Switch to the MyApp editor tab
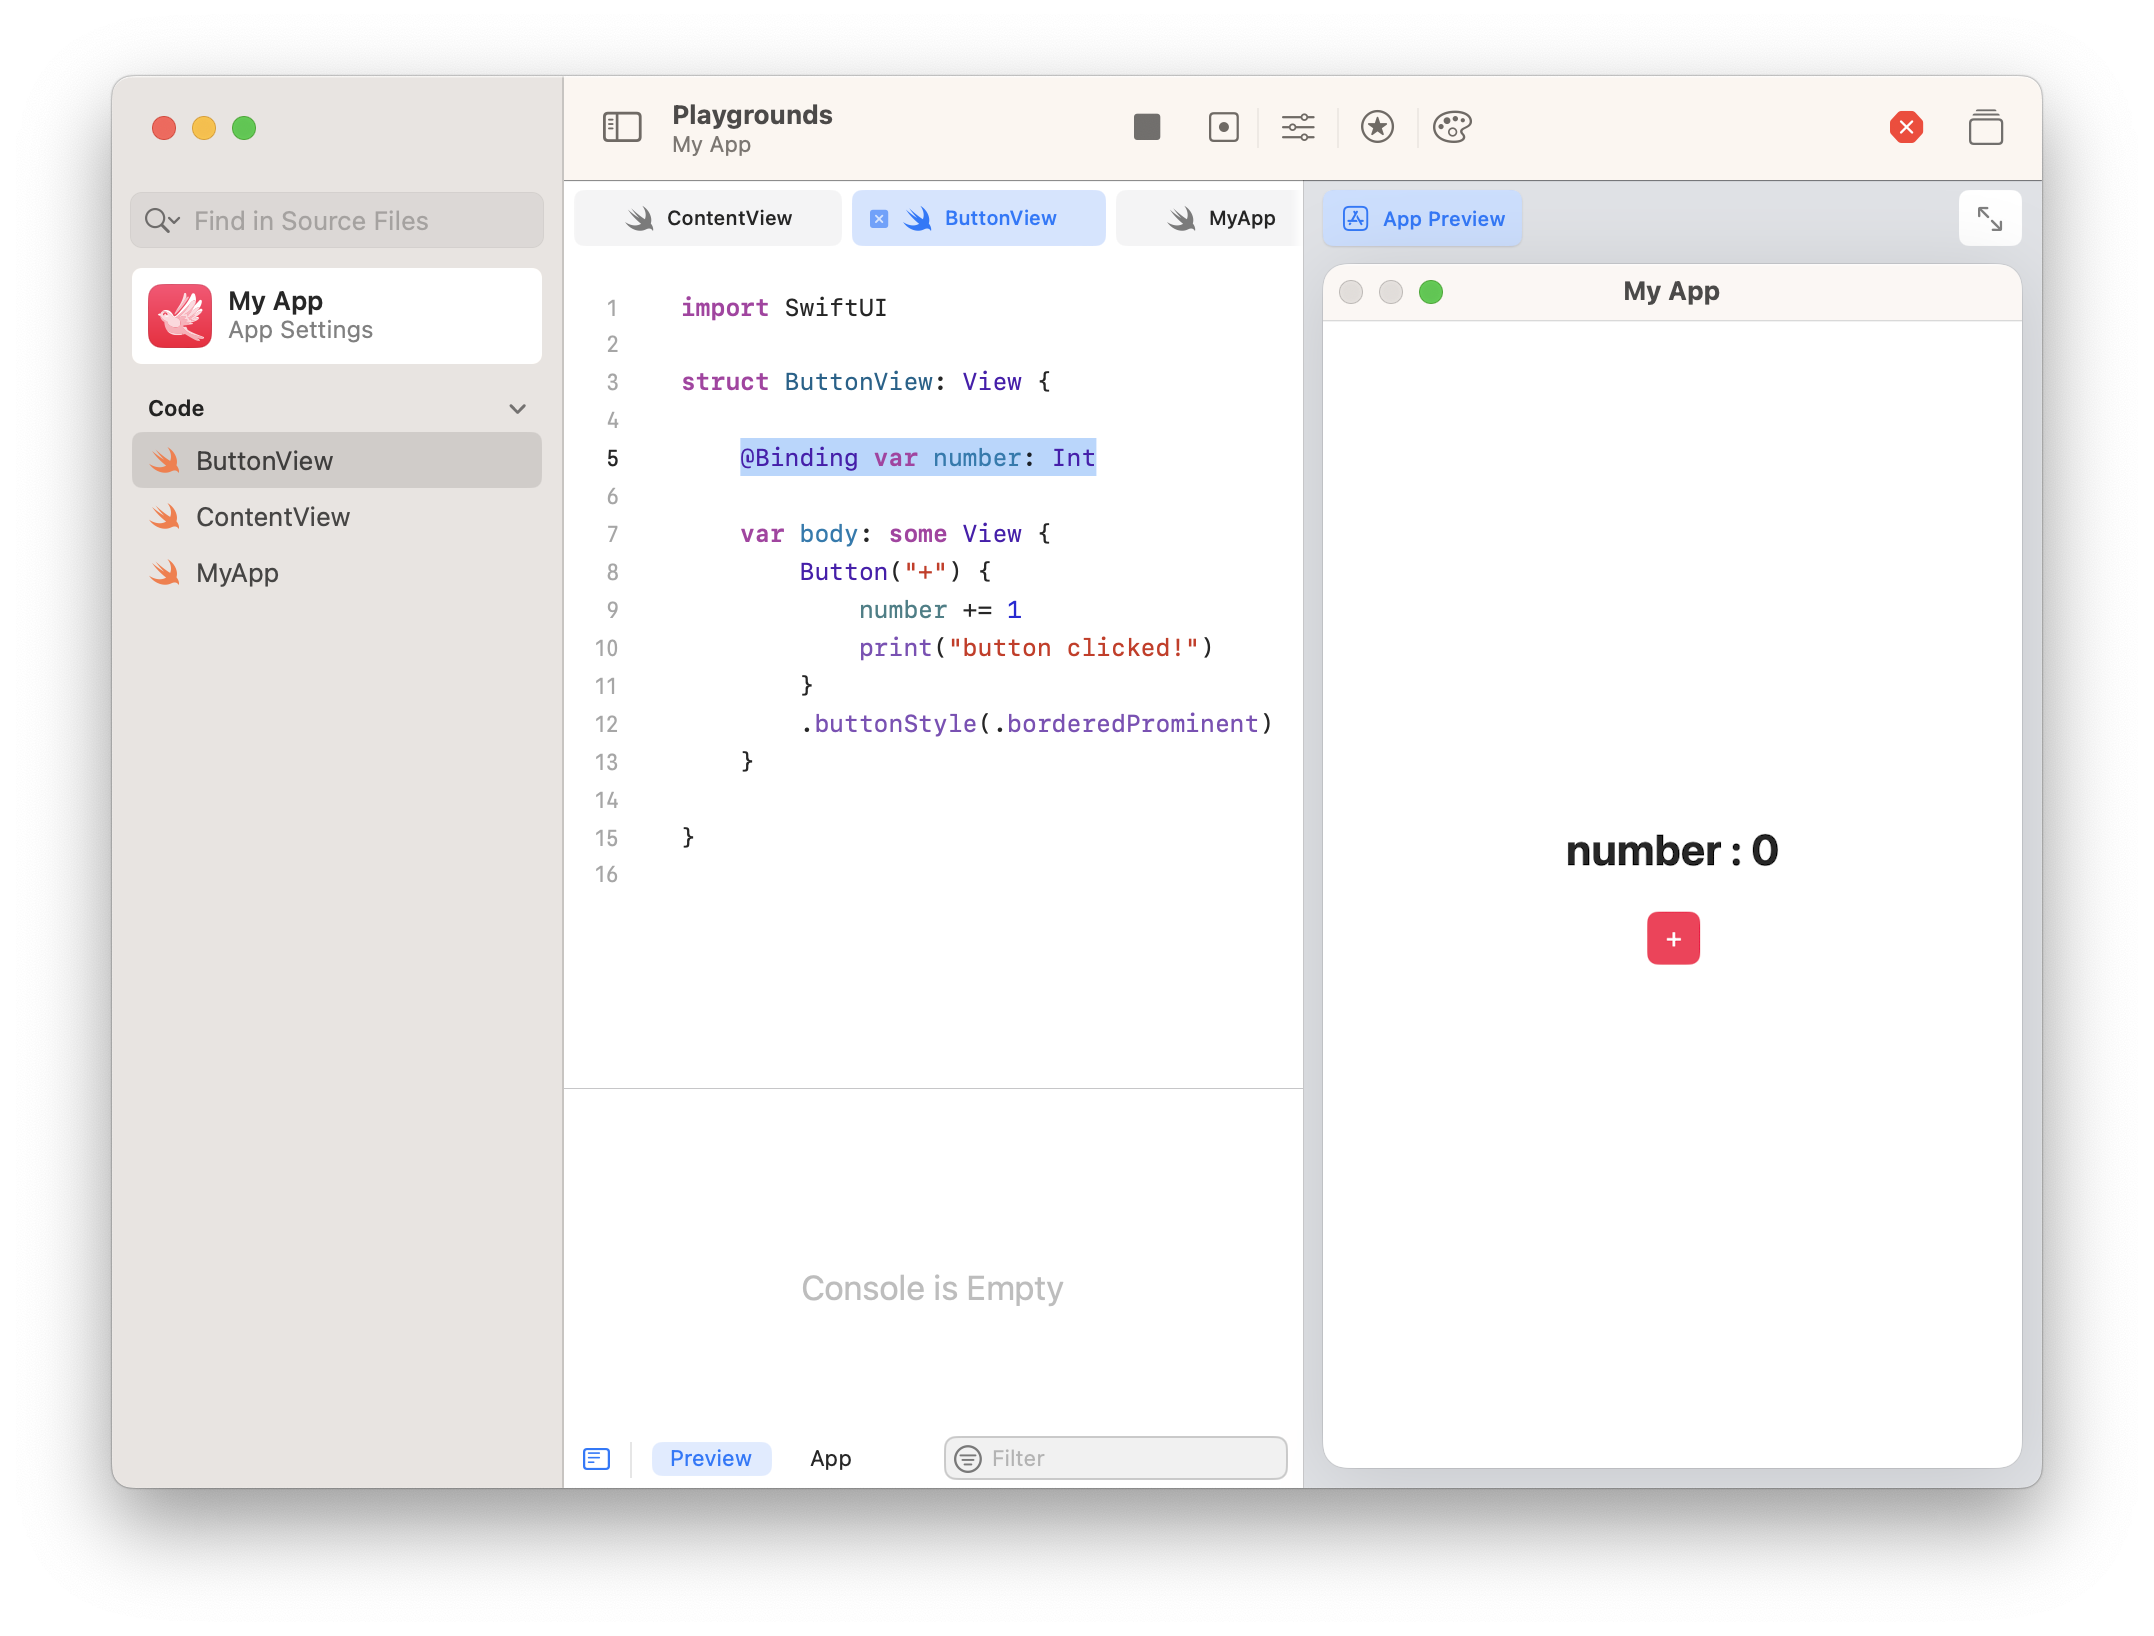This screenshot has height=1636, width=2154. (1221, 218)
